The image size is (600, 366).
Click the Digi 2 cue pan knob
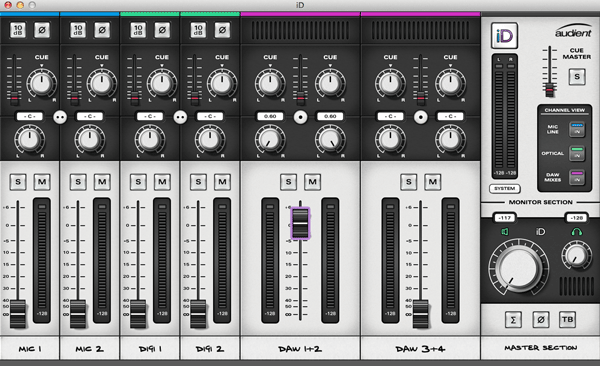(222, 83)
